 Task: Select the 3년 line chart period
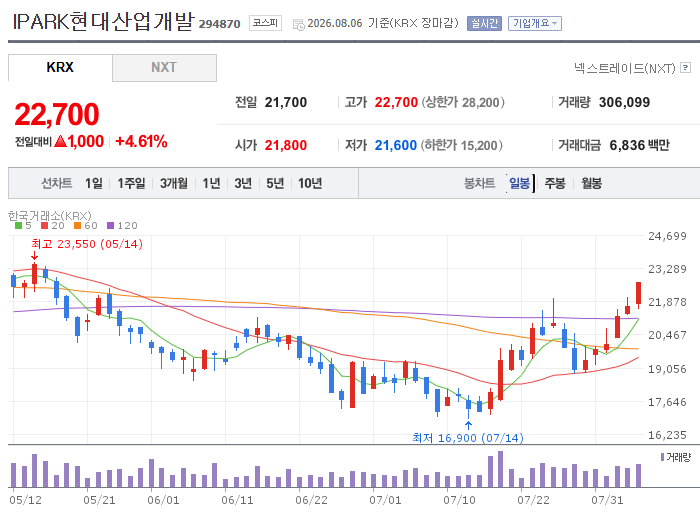tap(243, 183)
